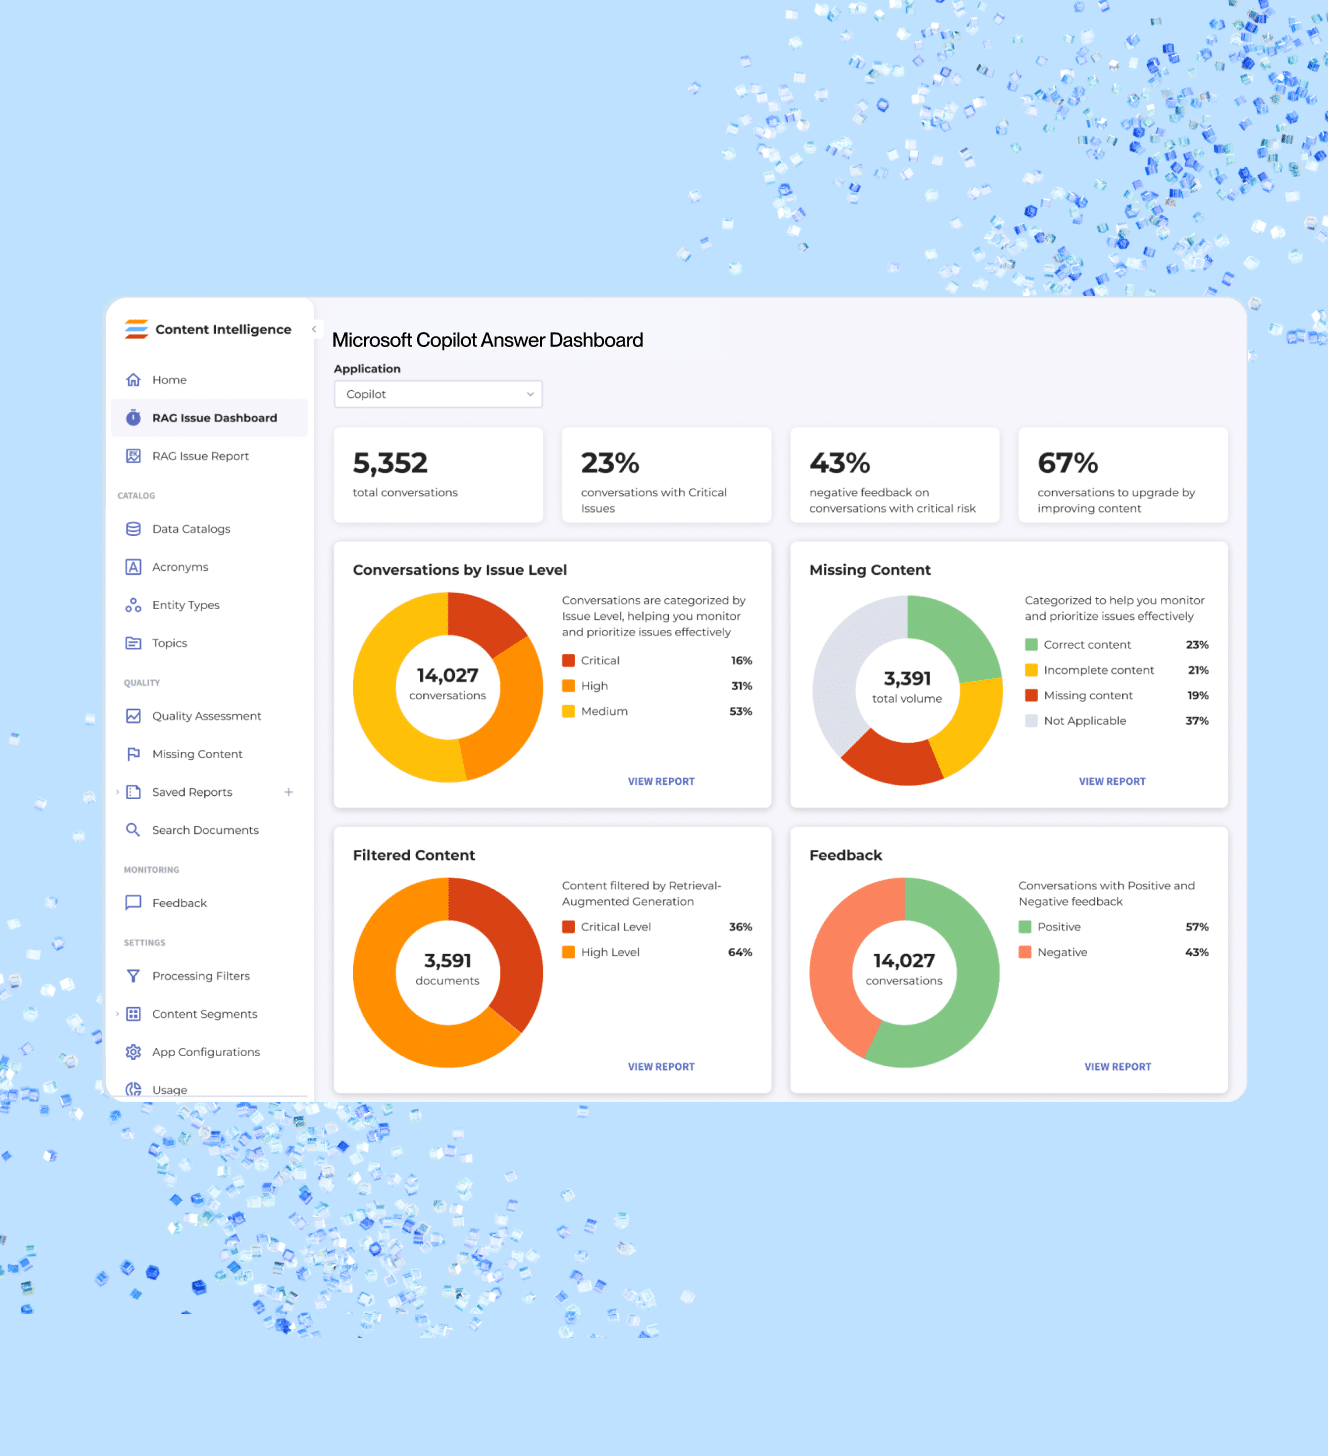
Task: Click the Quality Assessment chart icon
Action: (x=133, y=716)
